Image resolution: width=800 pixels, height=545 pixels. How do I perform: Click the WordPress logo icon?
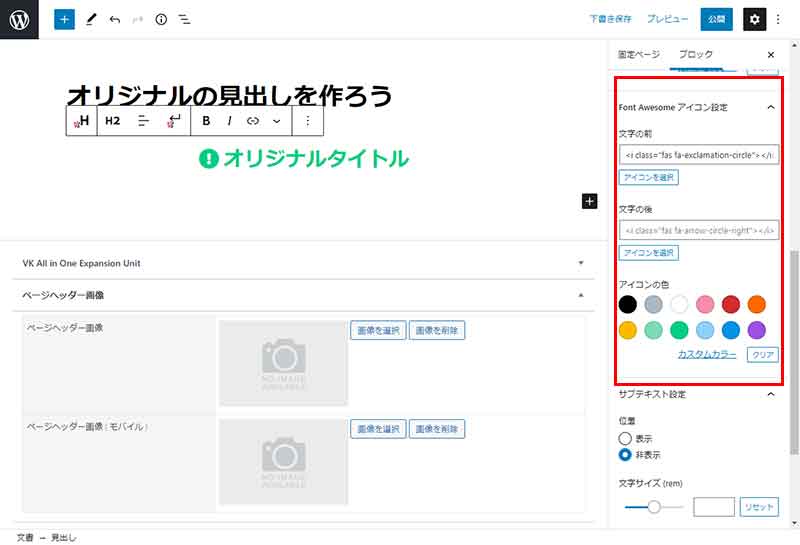[x=19, y=19]
